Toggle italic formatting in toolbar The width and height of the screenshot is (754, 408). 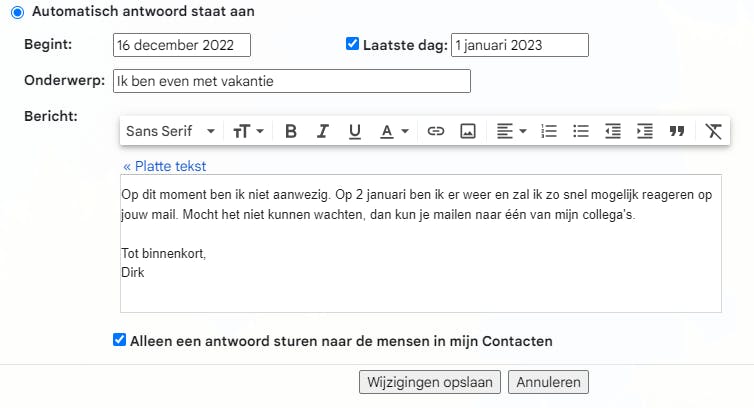323,131
